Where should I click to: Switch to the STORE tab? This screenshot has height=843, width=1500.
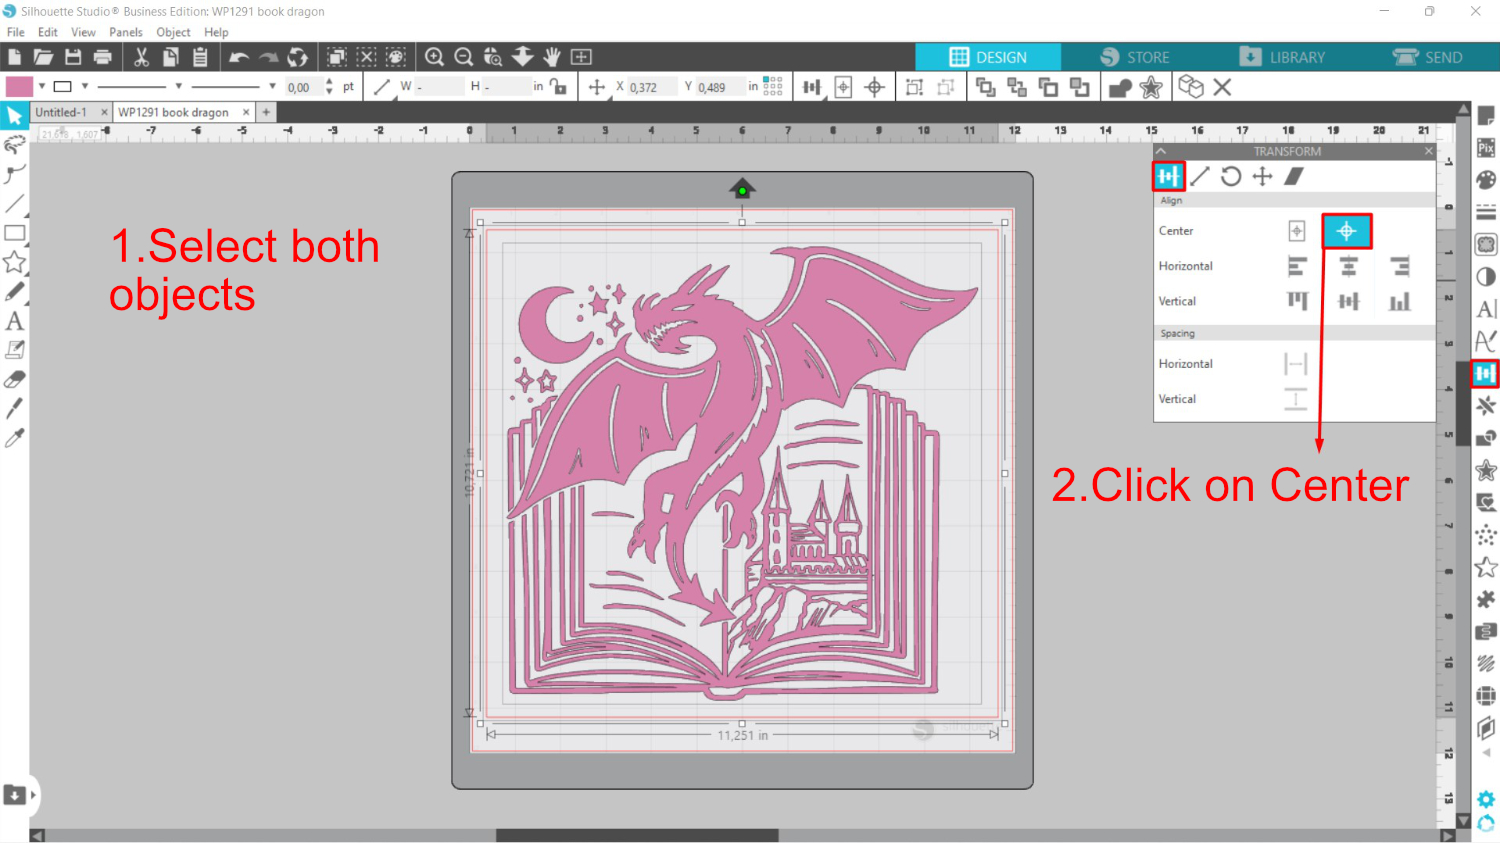coord(1135,57)
